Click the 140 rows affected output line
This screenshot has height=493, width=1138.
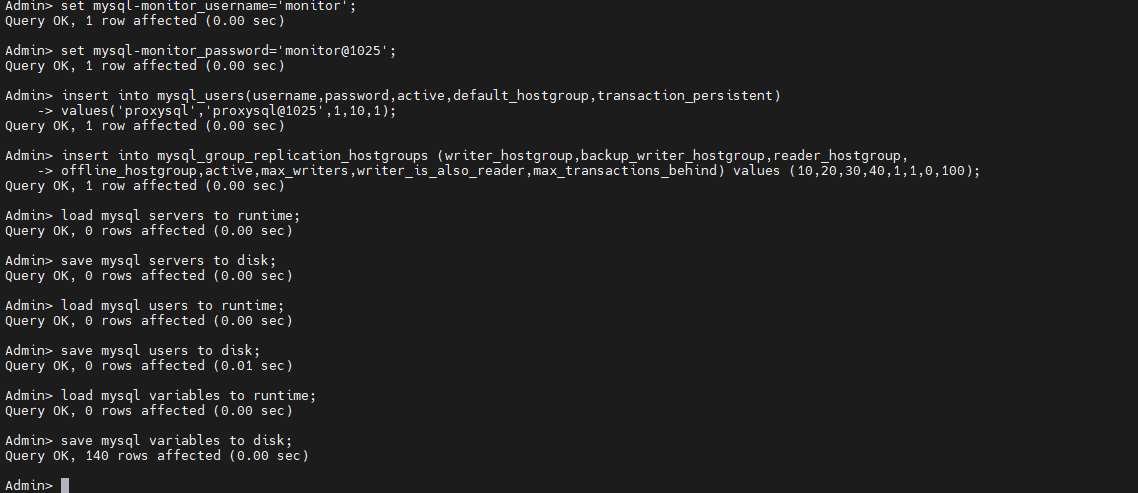click(157, 456)
